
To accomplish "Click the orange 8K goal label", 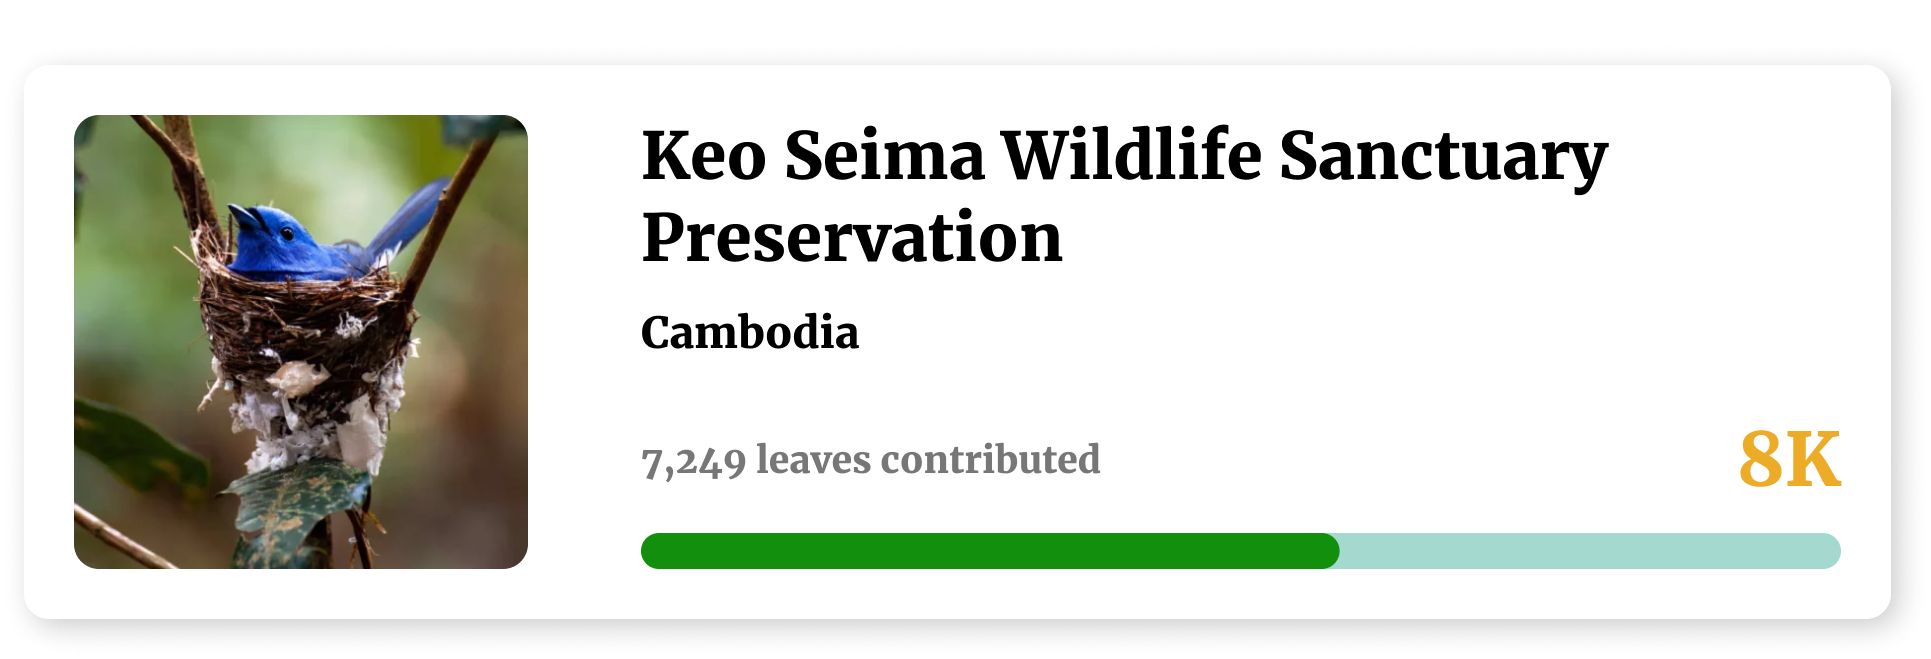I will tap(1790, 460).
